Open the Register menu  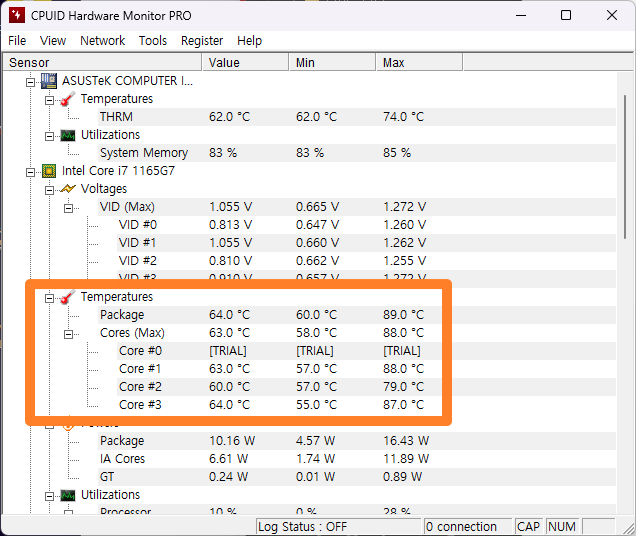click(202, 41)
